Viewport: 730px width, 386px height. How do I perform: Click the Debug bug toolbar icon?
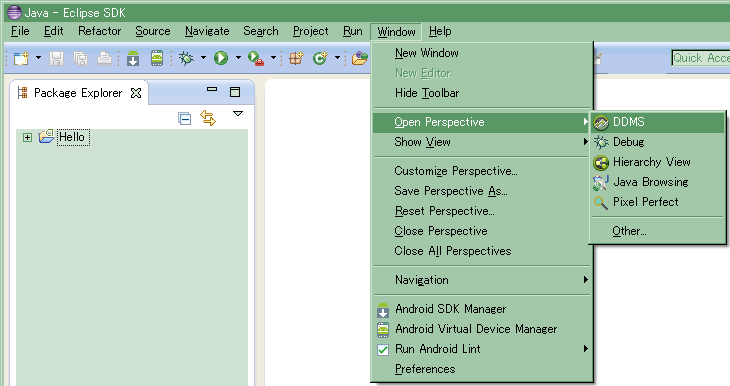186,58
